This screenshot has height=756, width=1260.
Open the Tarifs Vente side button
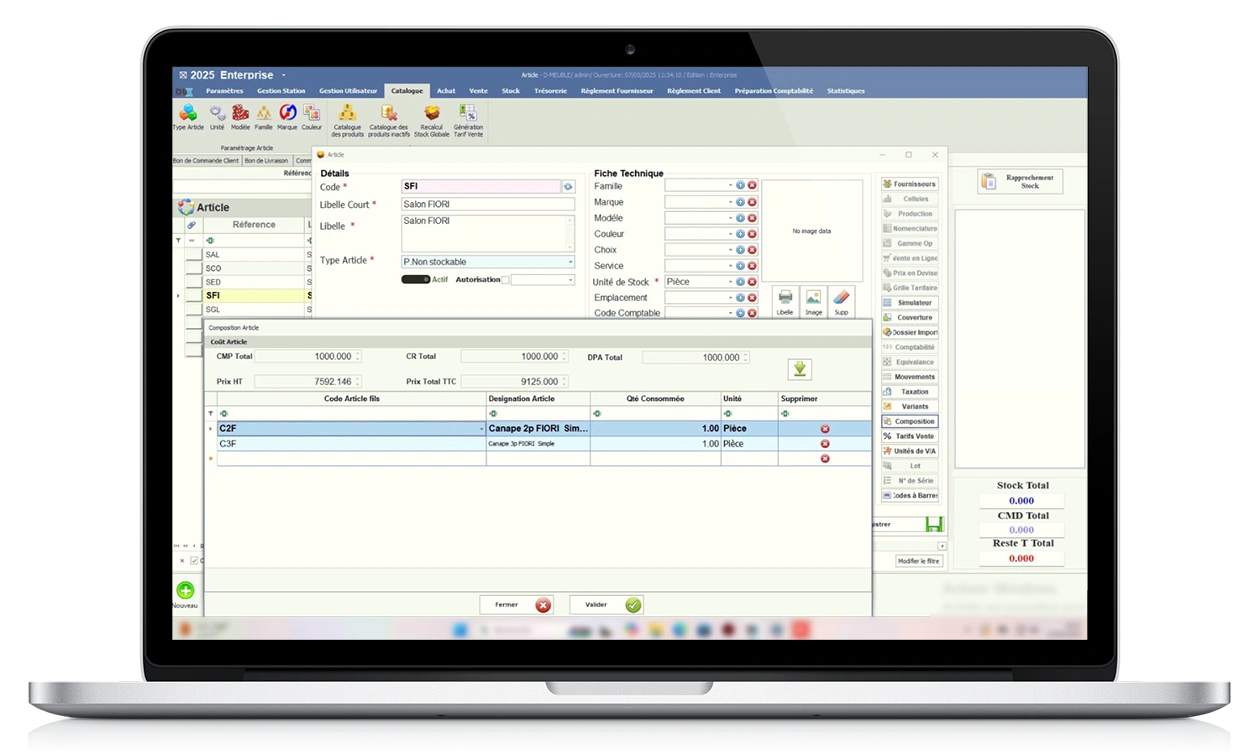(x=910, y=436)
